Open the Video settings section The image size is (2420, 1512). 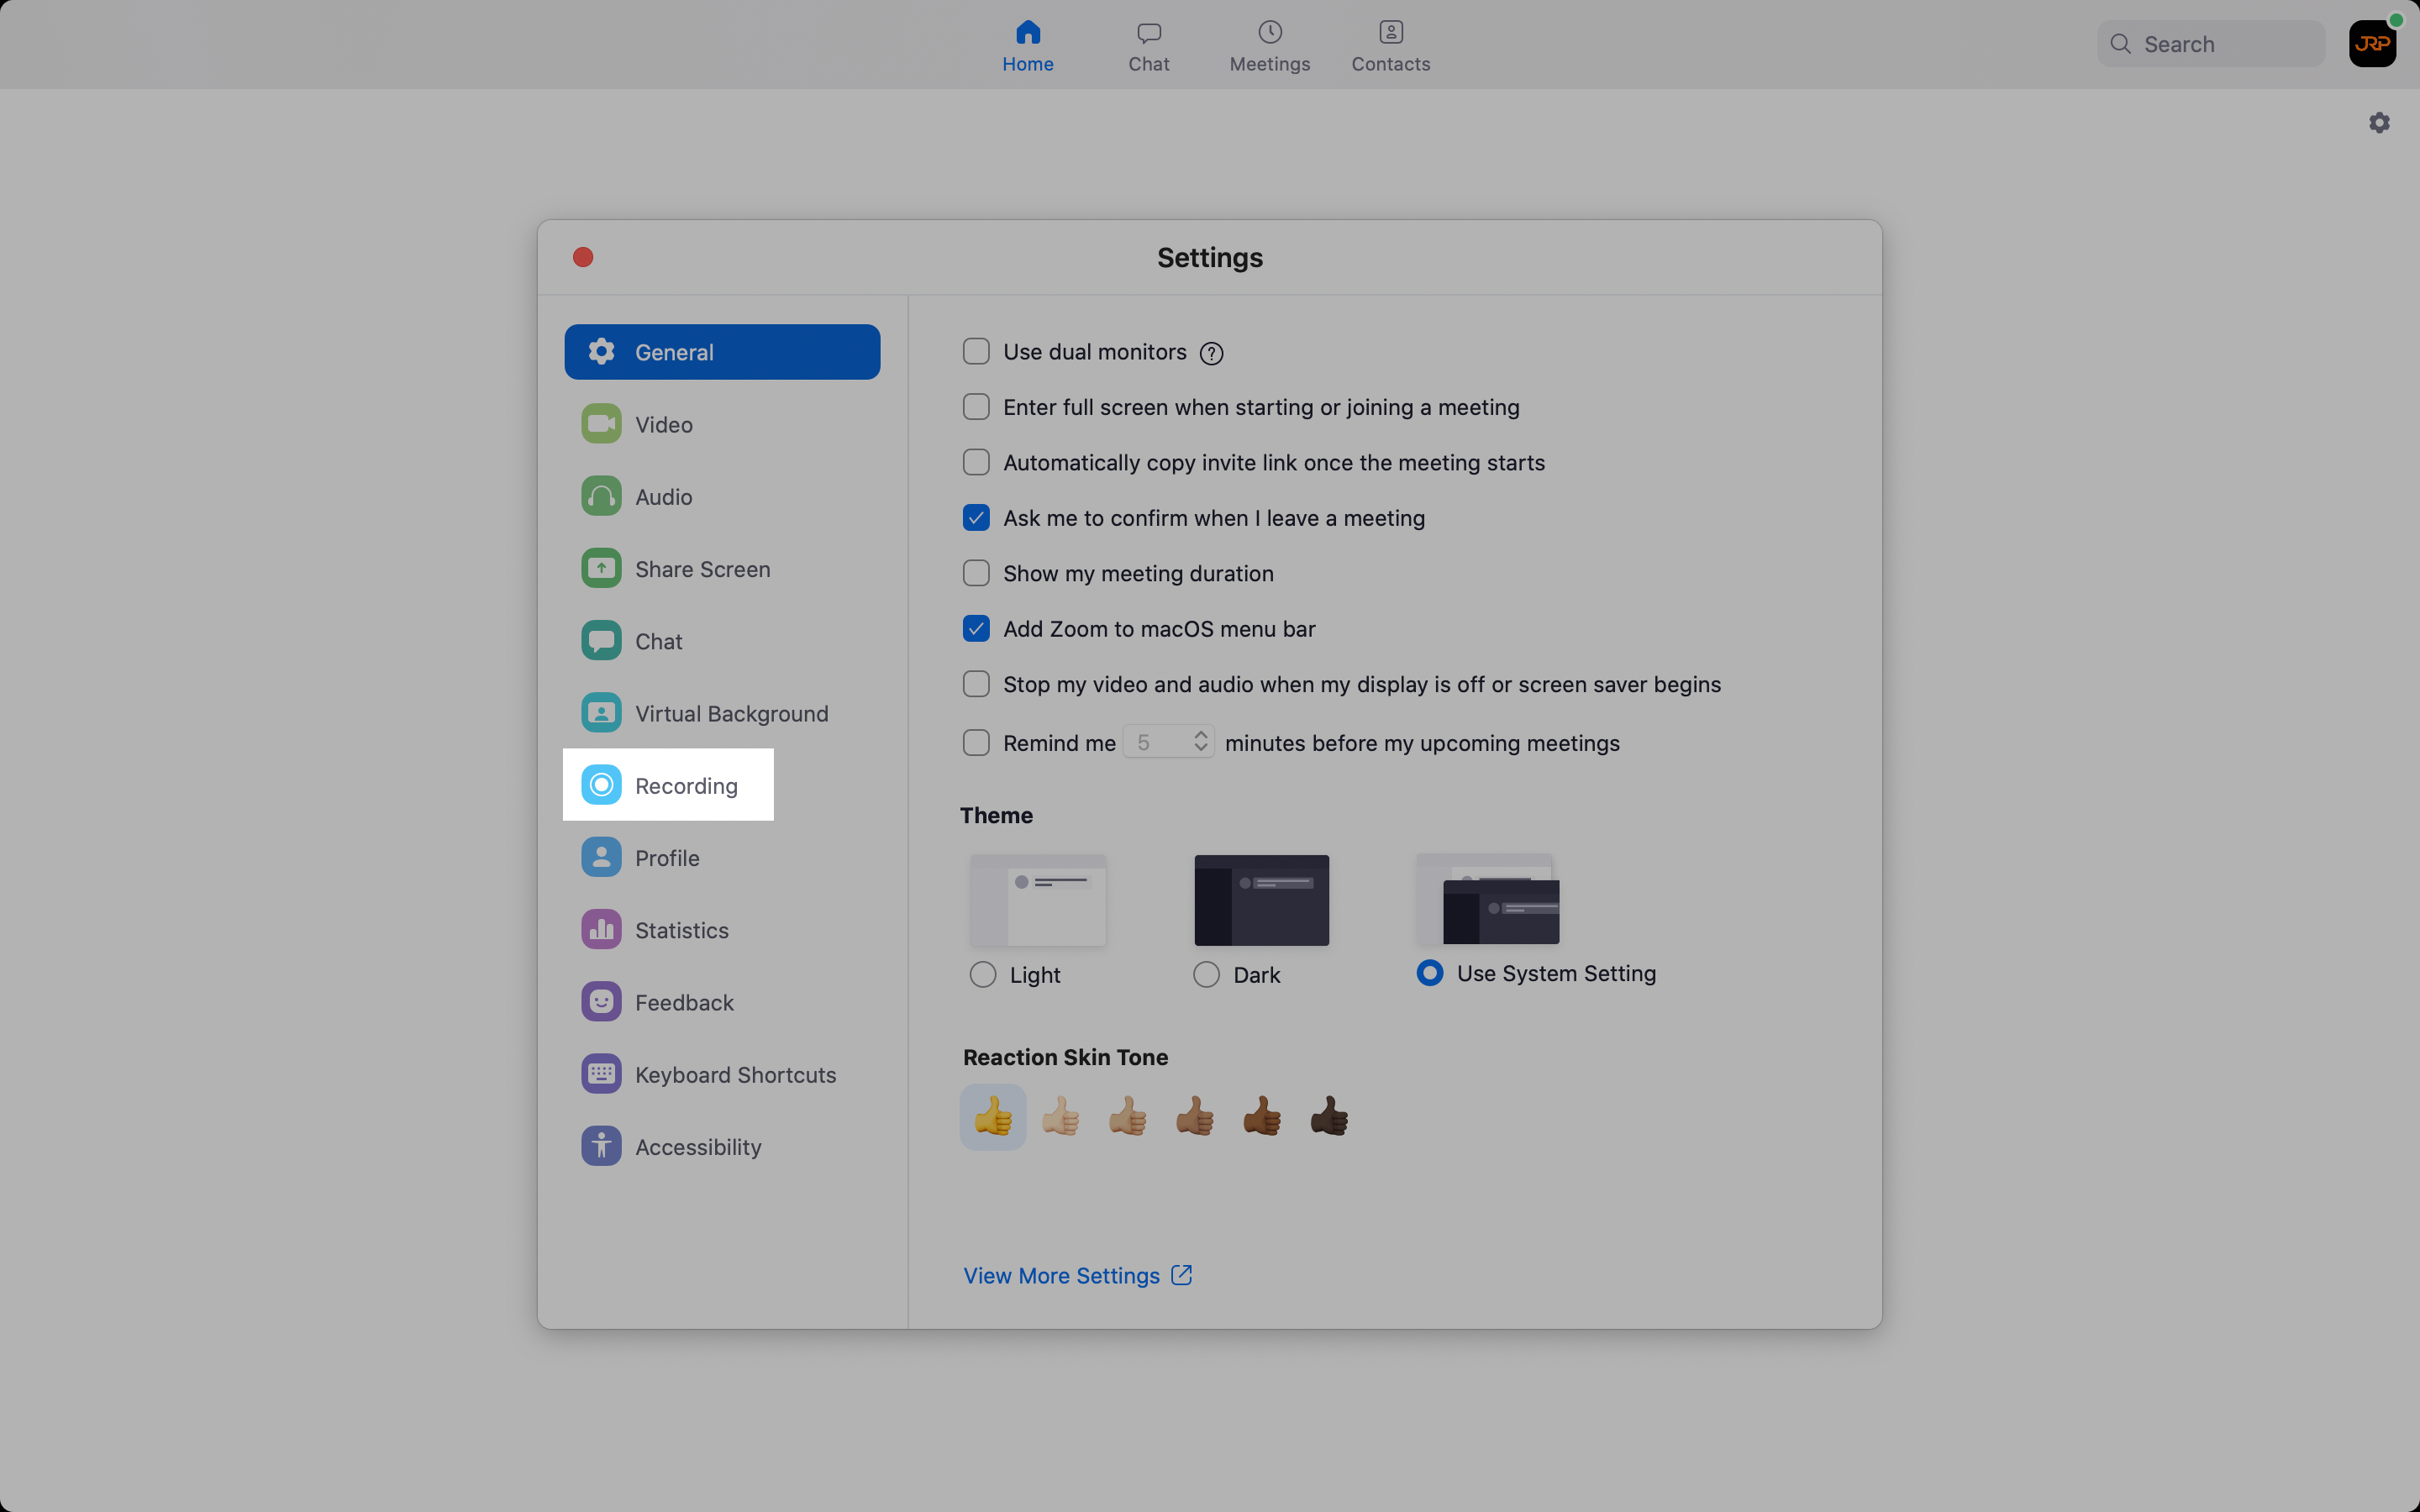664,424
